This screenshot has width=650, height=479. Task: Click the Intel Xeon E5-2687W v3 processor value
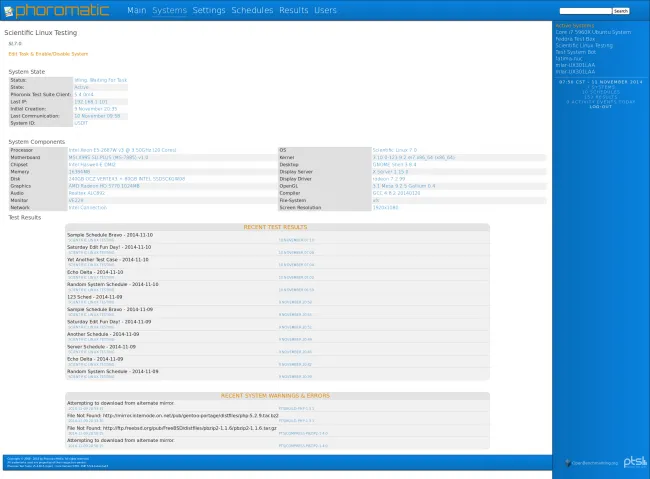[122, 150]
